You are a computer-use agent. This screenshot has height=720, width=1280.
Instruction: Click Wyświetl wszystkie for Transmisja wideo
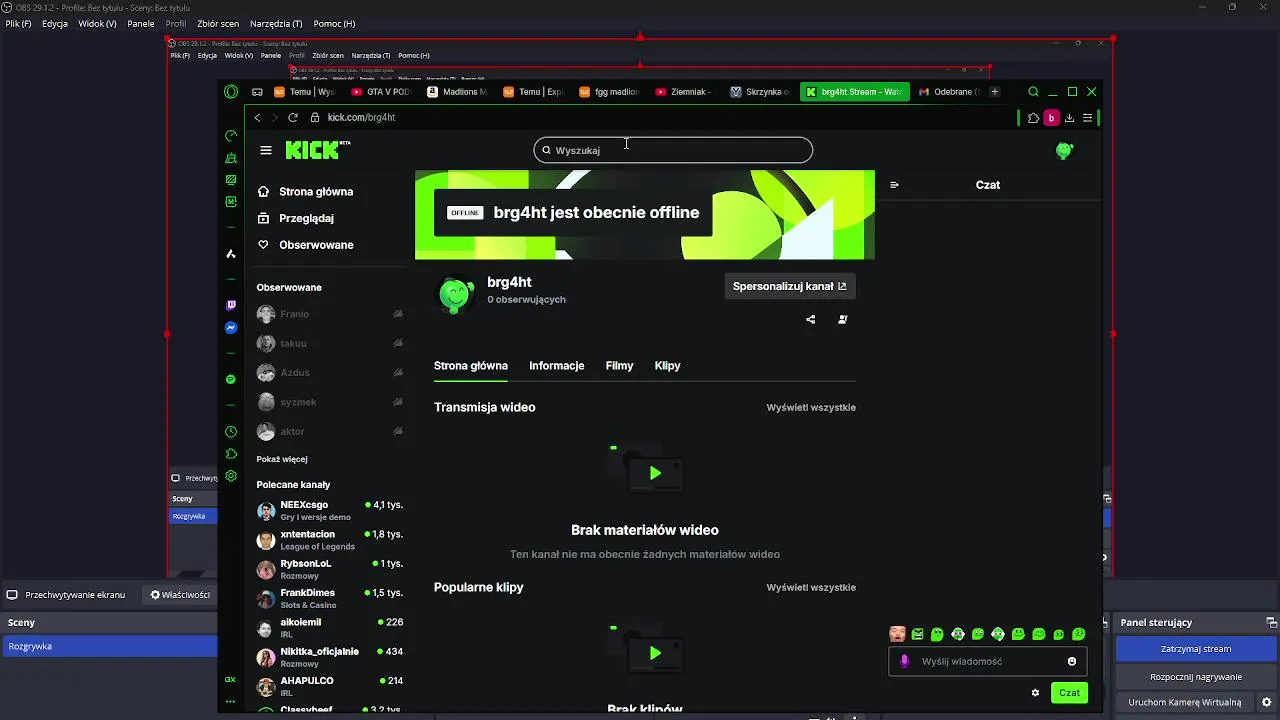811,407
